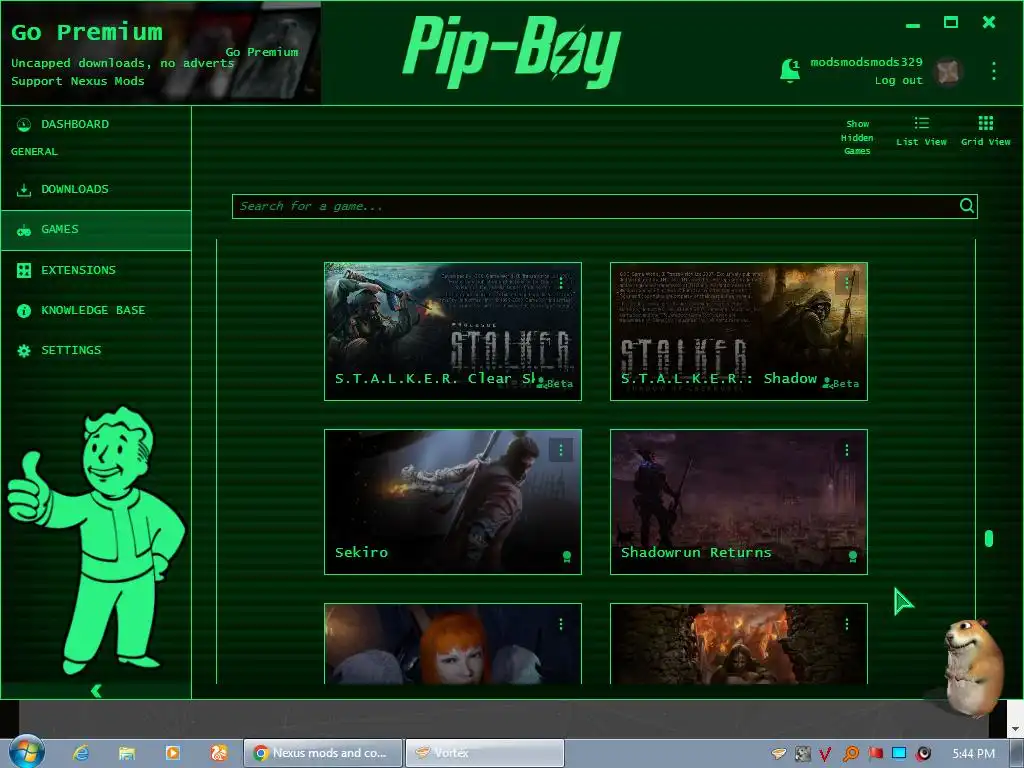Image resolution: width=1024 pixels, height=768 pixels.
Task: Click the Extensions puzzle icon
Action: [24, 270]
